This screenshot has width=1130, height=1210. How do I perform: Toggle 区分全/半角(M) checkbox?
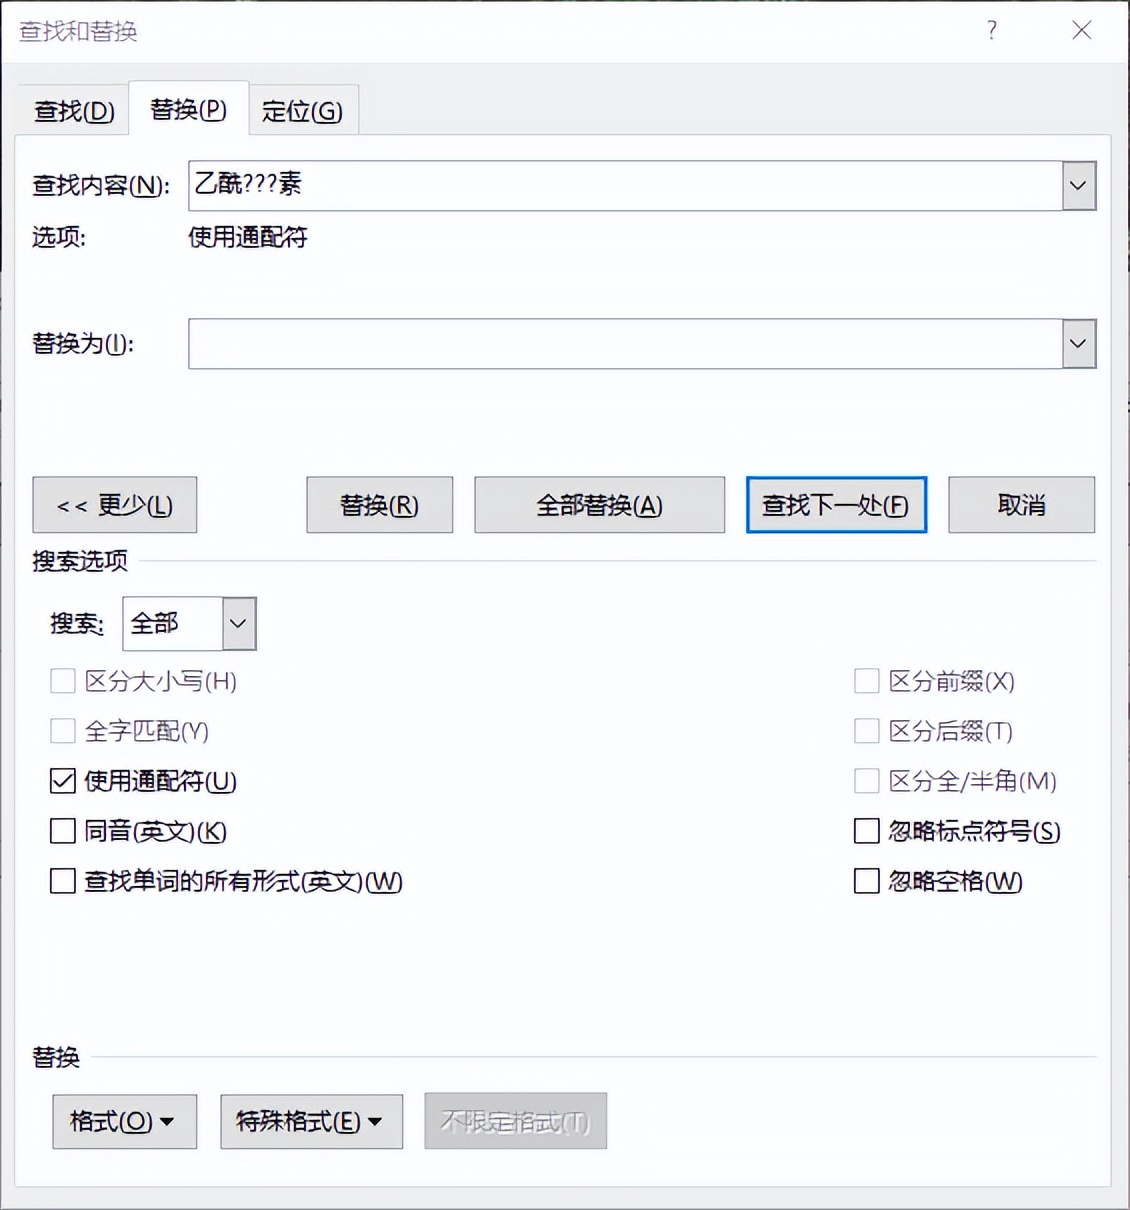tap(867, 781)
